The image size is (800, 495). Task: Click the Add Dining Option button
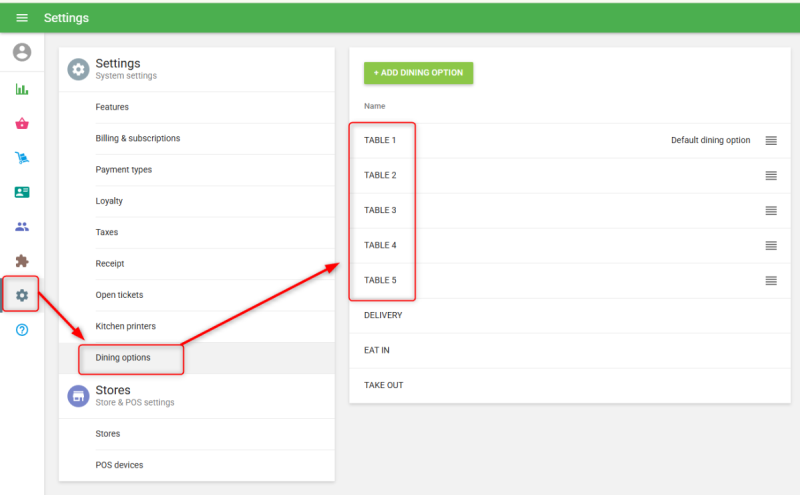418,73
